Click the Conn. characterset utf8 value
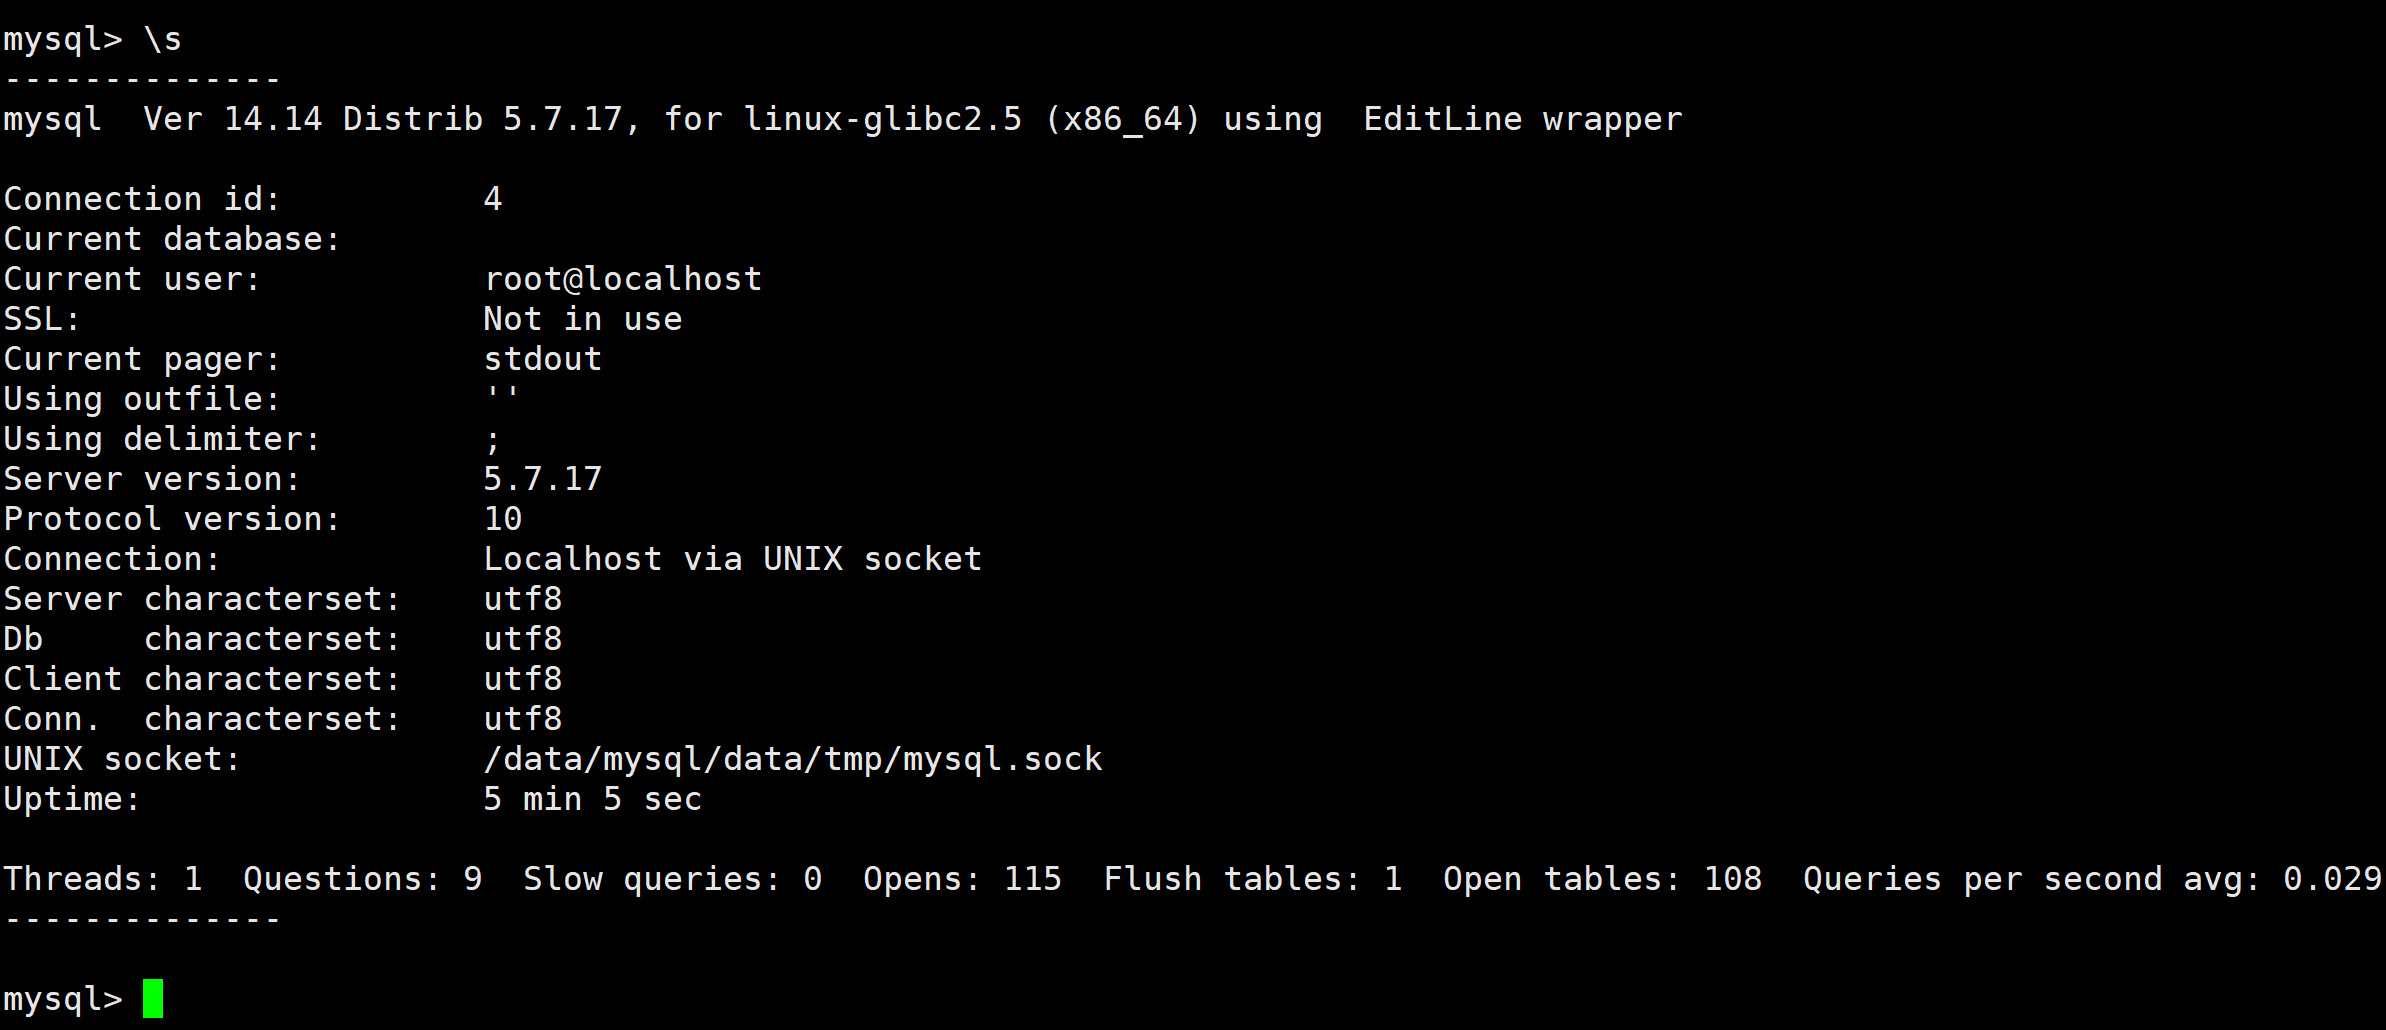The width and height of the screenshot is (2386, 1030). pyautogui.click(x=522, y=719)
